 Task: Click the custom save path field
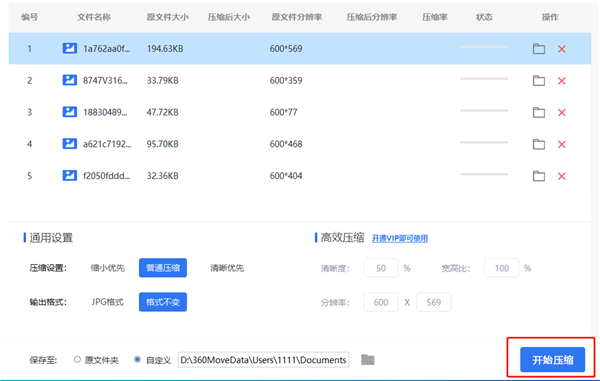pyautogui.click(x=263, y=360)
